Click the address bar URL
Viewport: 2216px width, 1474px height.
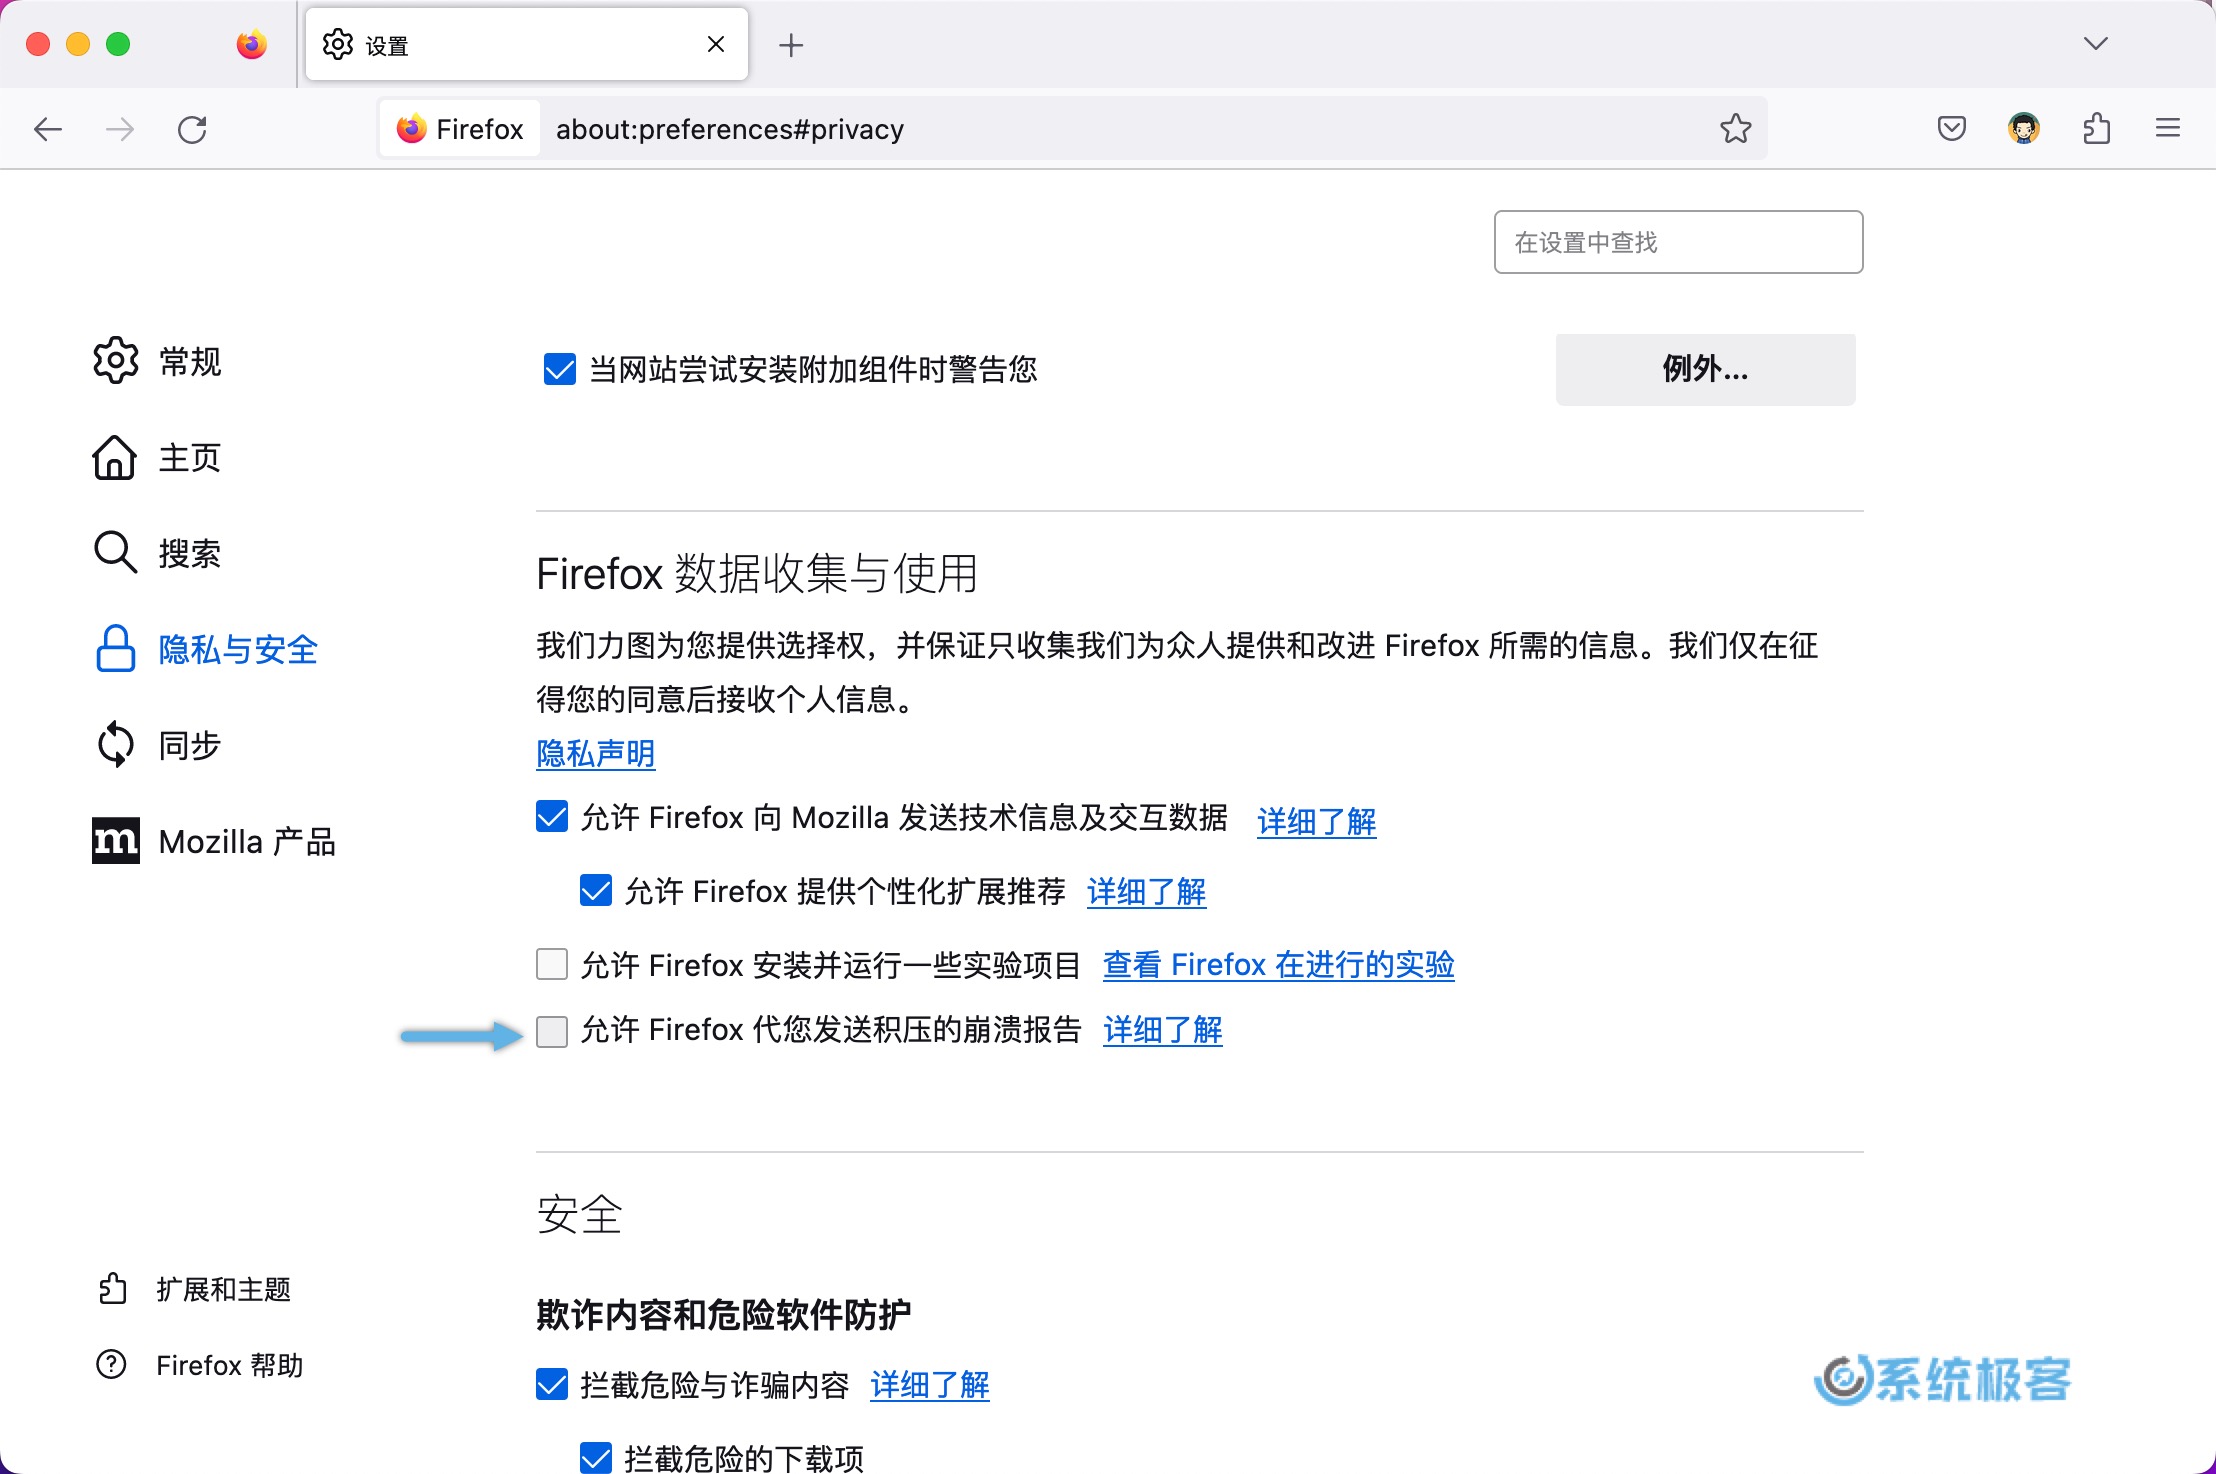[730, 129]
